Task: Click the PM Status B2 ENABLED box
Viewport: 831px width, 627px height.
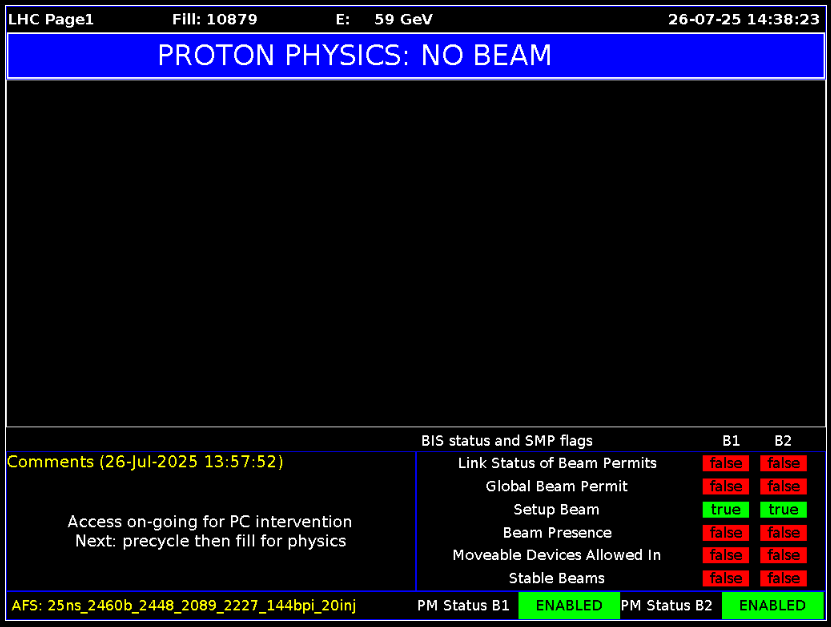Action: pos(772,605)
